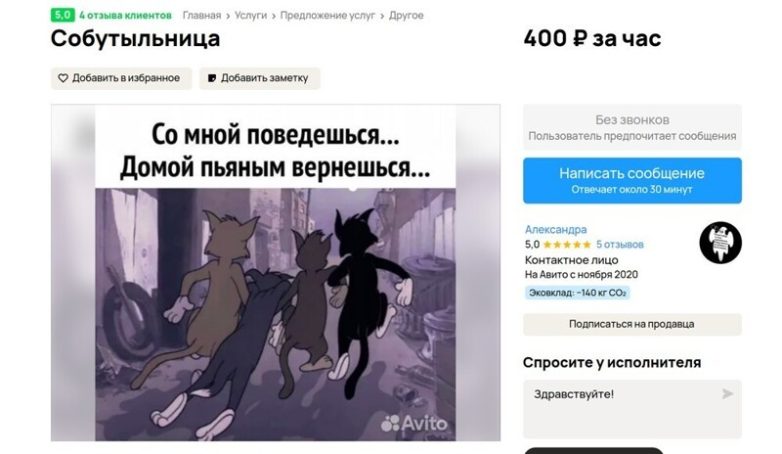782x454 pixels.
Task: Click the green 5,0 rating badge
Action: click(x=62, y=15)
